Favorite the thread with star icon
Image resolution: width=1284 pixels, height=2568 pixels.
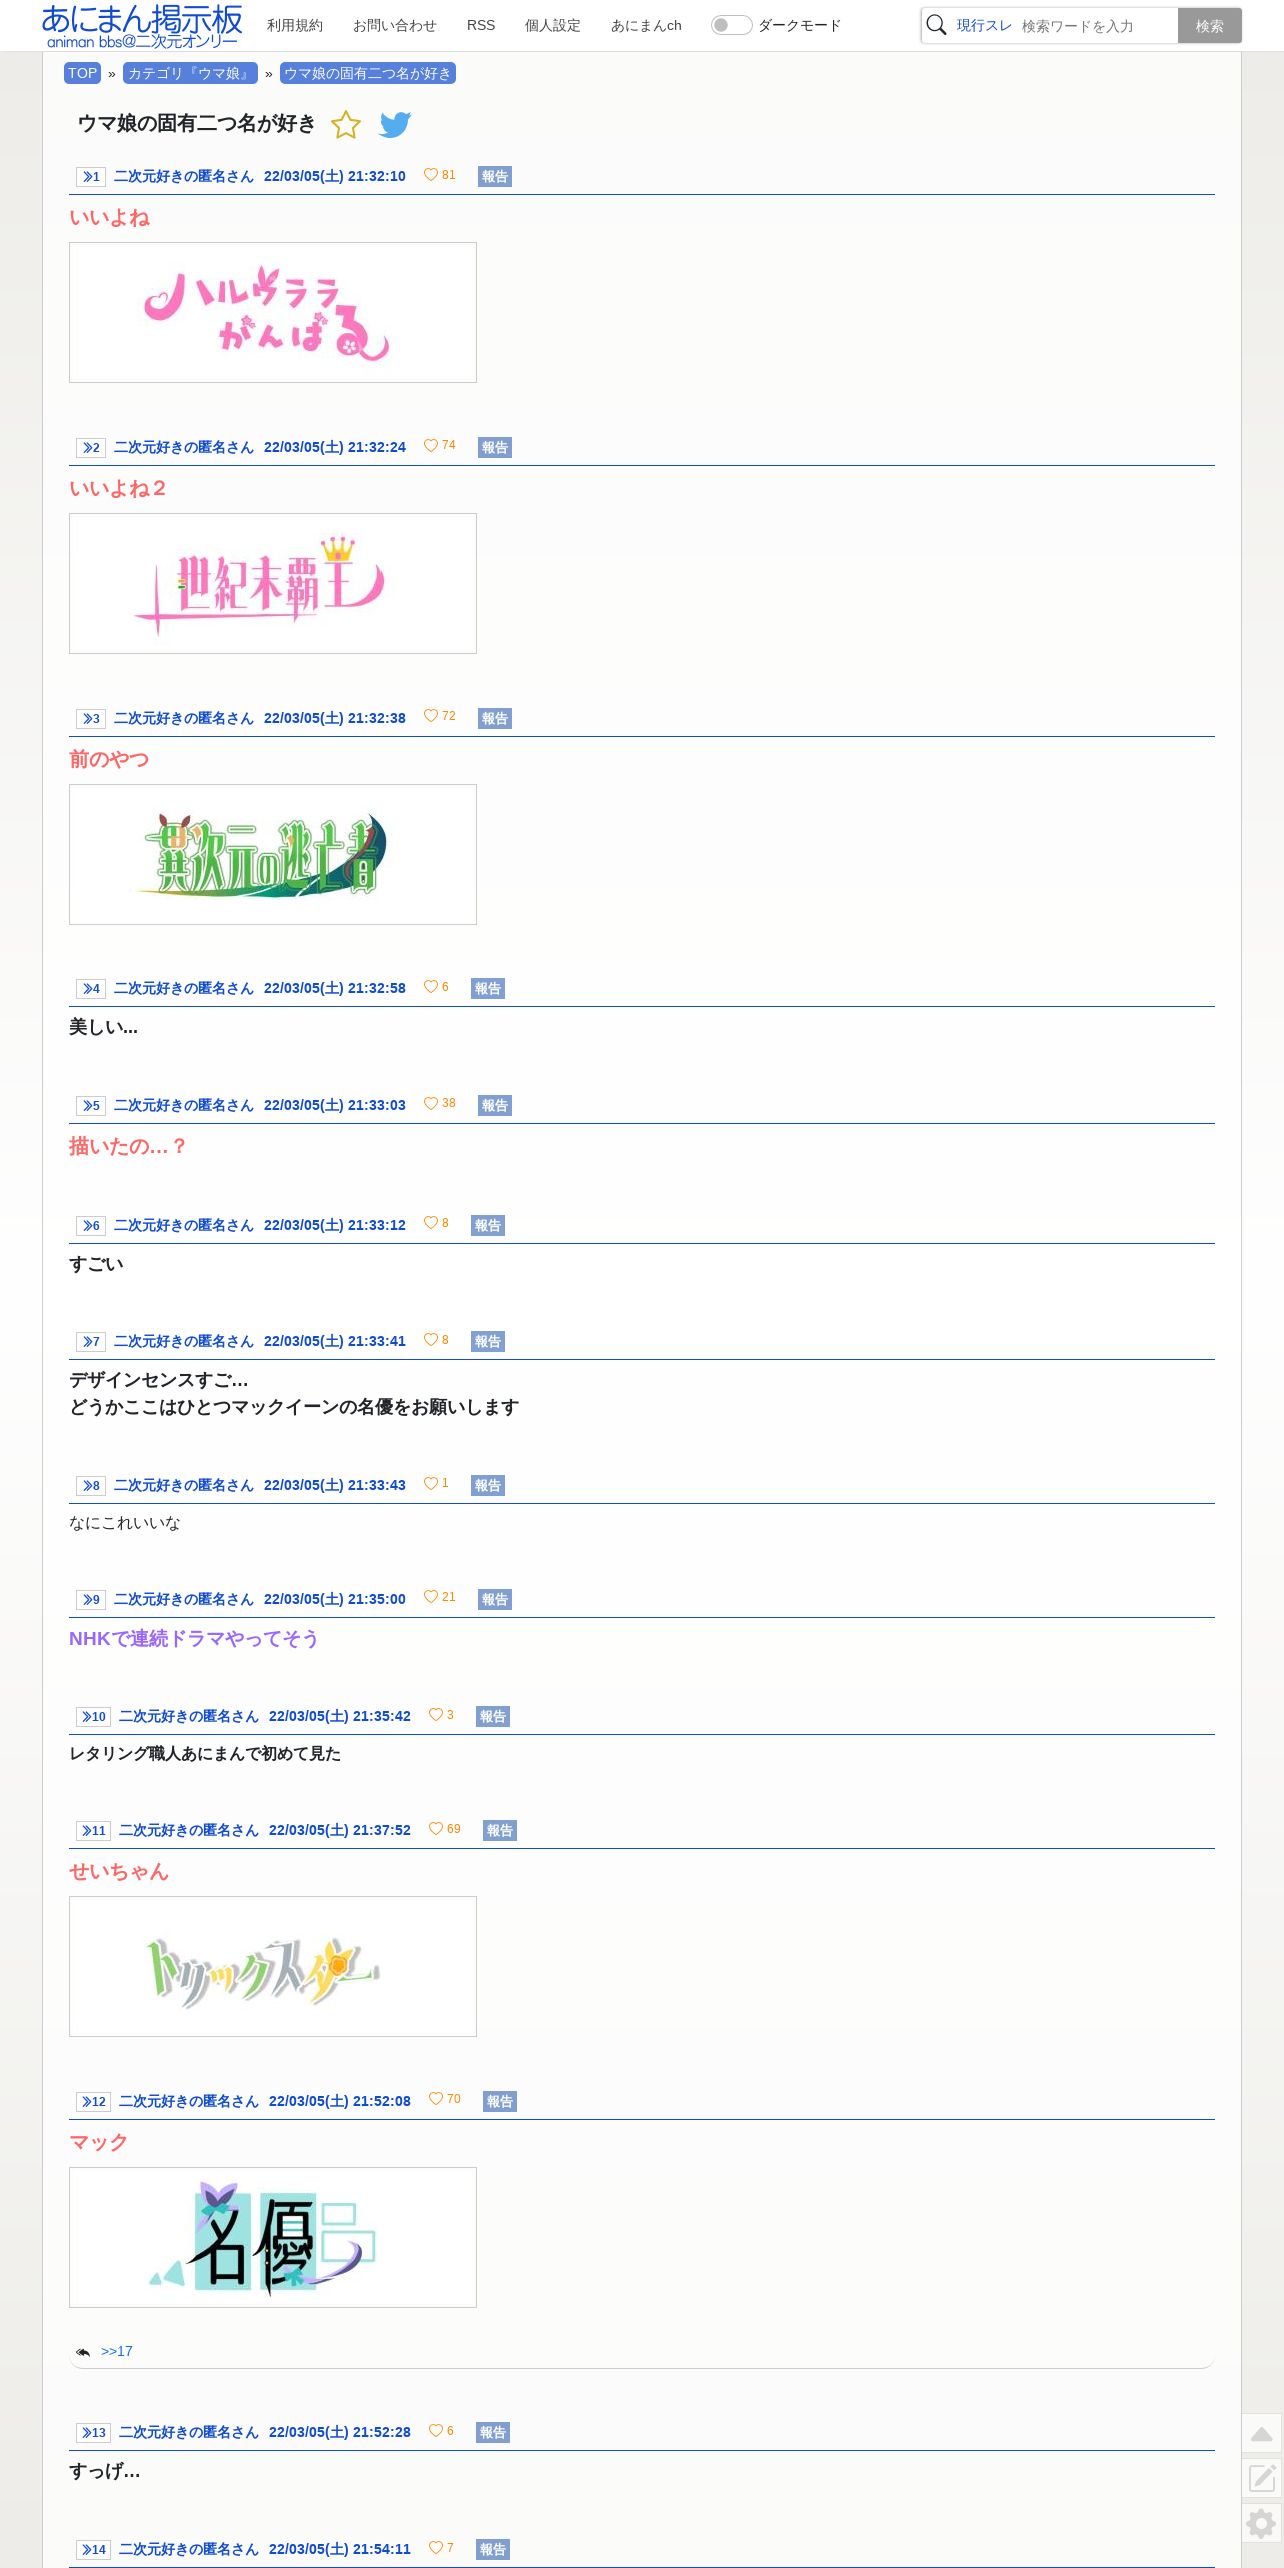(x=345, y=125)
